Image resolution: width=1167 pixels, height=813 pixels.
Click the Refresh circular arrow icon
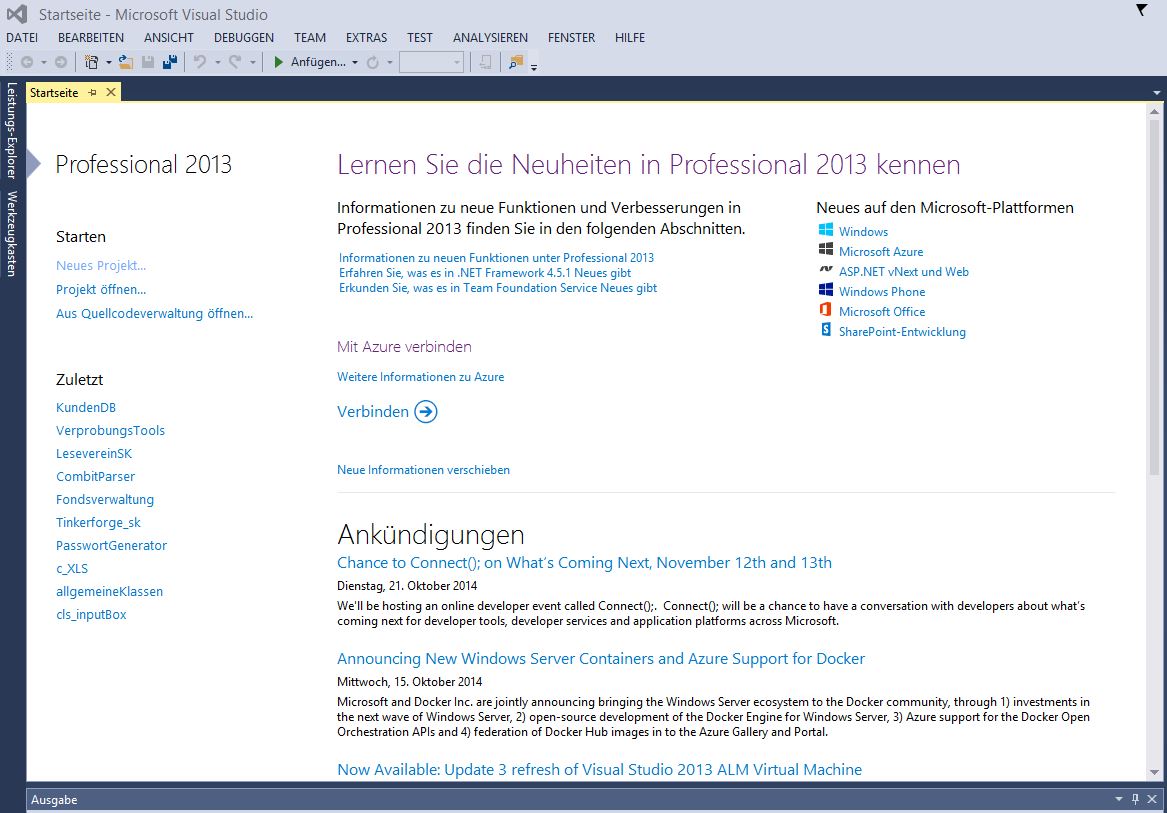(372, 63)
